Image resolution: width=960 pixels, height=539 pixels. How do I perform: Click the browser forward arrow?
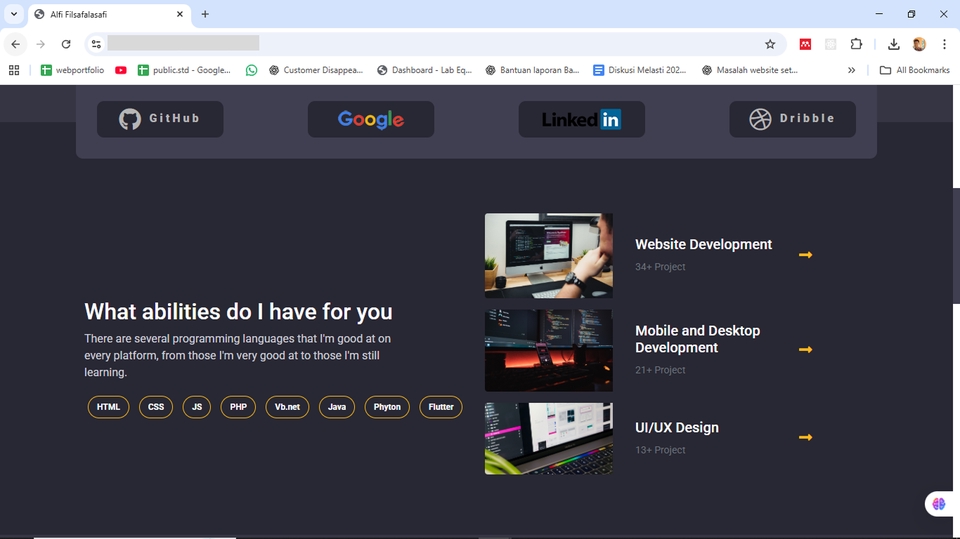tap(40, 44)
